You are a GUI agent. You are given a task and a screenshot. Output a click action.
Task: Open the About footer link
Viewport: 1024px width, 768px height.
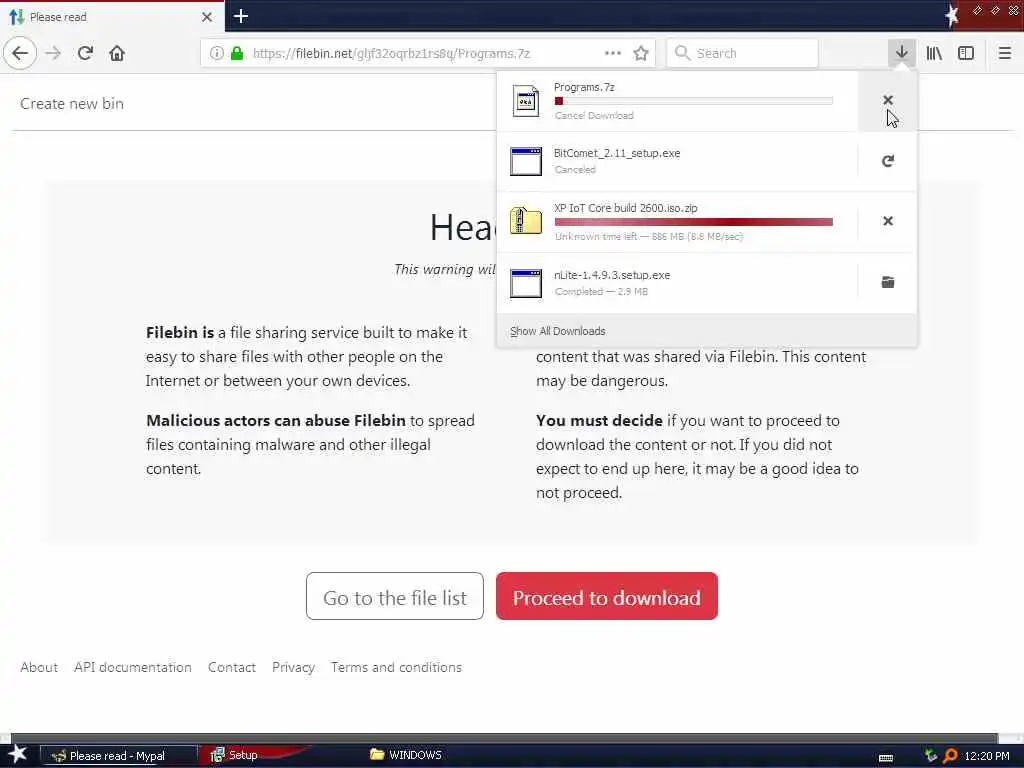click(39, 667)
